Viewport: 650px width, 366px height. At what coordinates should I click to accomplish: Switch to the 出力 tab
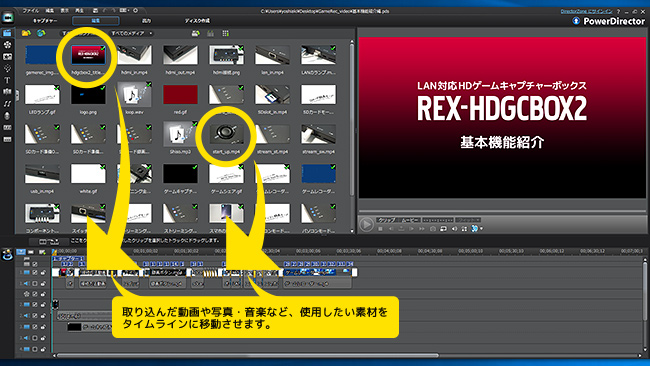click(147, 21)
